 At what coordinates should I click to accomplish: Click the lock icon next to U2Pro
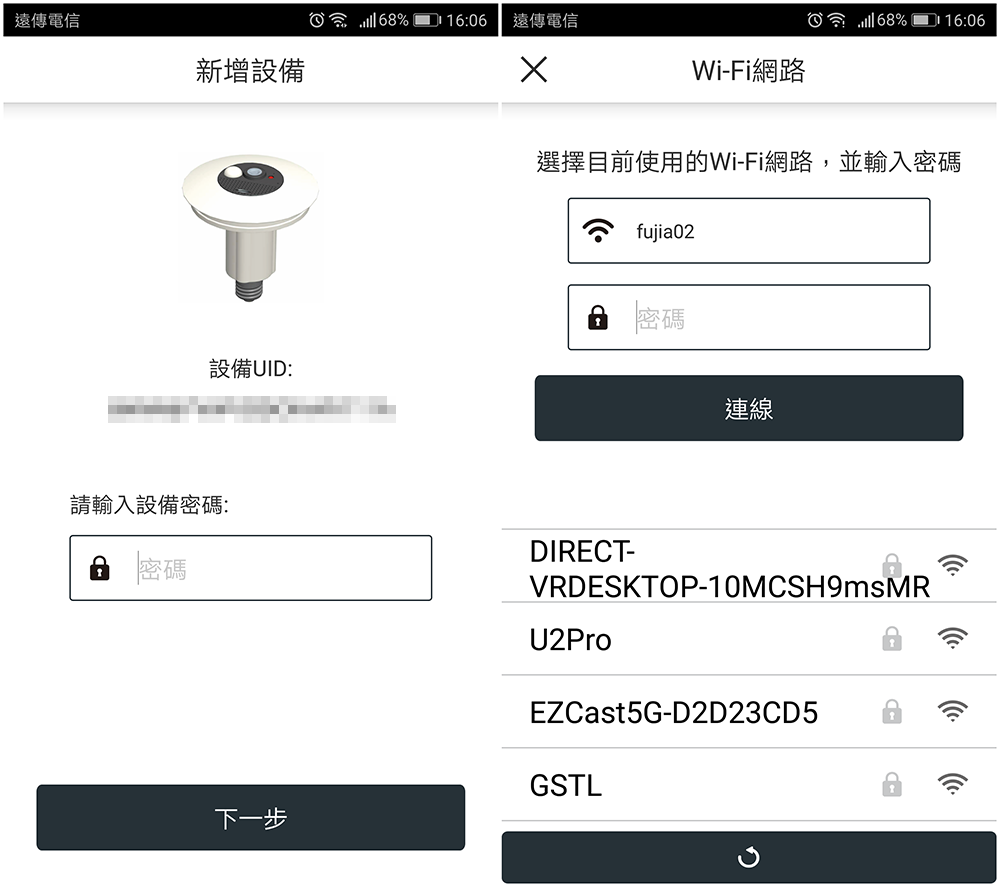[892, 638]
